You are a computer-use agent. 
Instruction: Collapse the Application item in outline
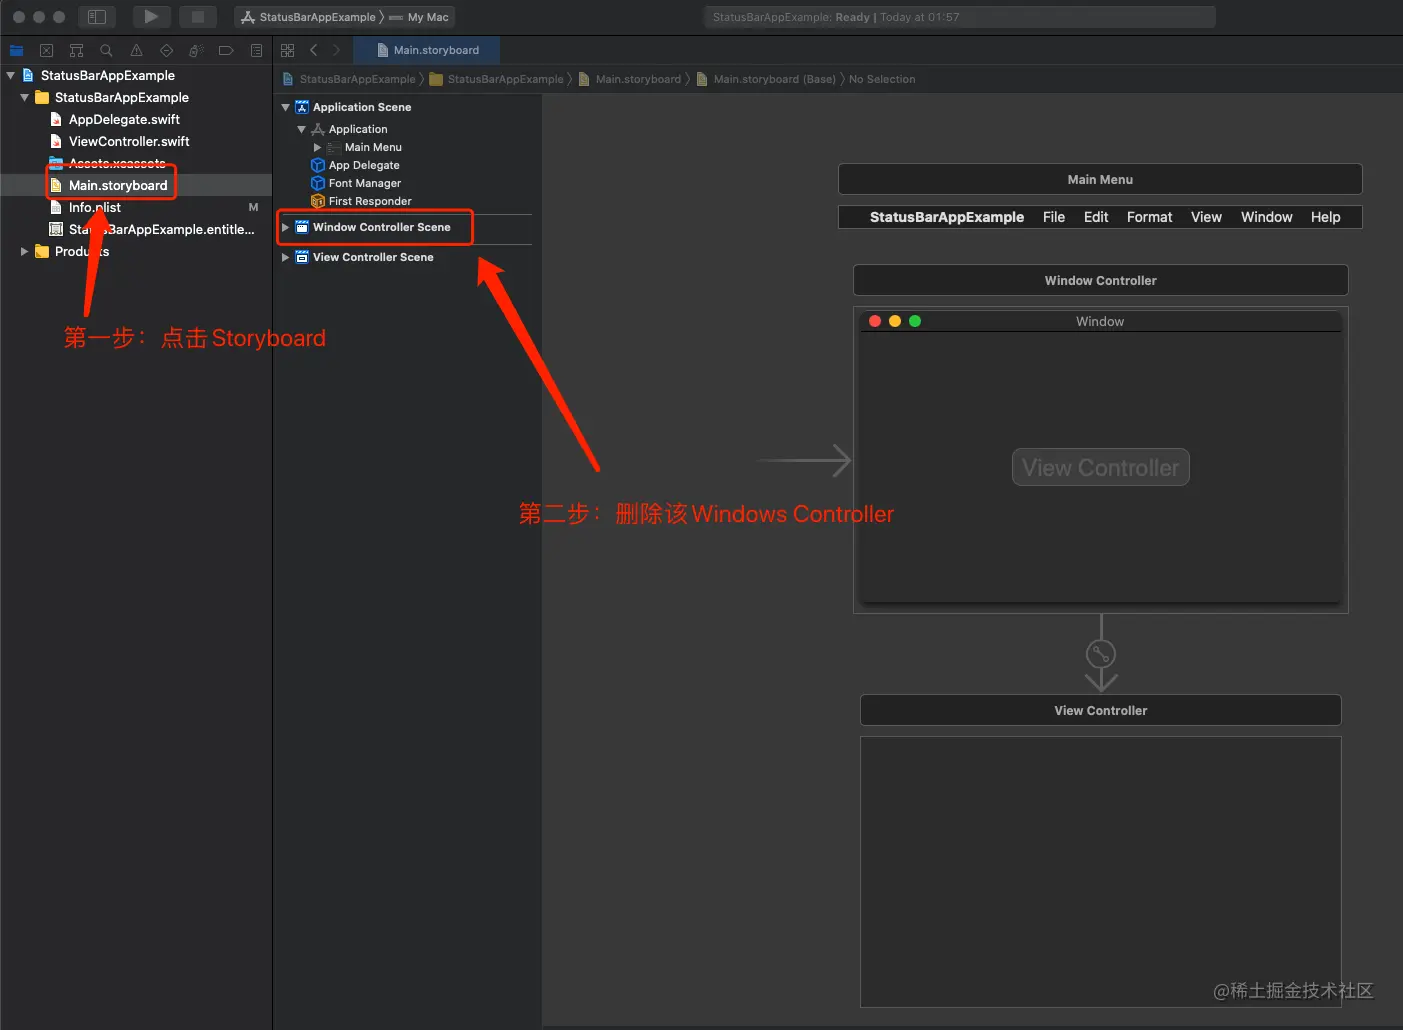[x=302, y=129]
